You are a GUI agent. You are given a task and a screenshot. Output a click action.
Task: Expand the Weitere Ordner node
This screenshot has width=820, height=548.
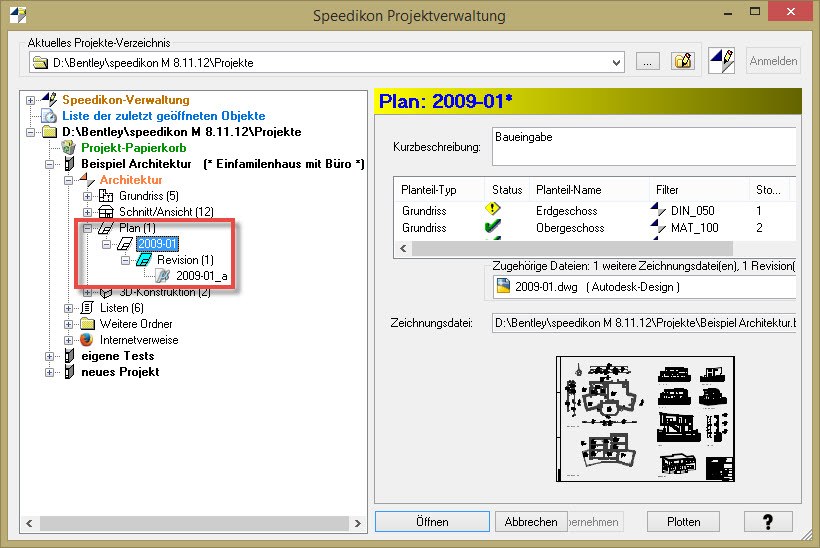point(69,324)
